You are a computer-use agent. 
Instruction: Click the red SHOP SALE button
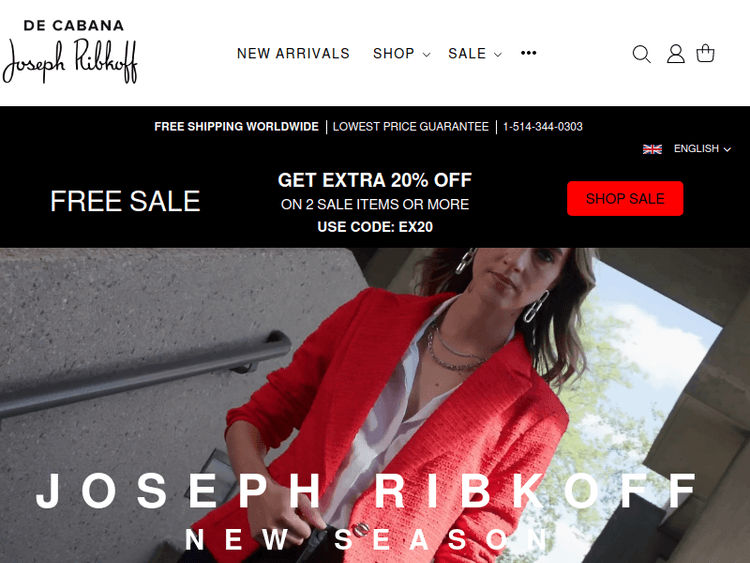coord(625,199)
